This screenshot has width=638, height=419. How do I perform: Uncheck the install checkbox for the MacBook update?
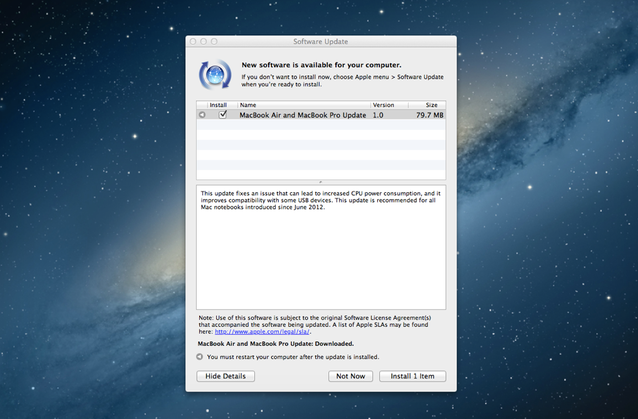223,115
